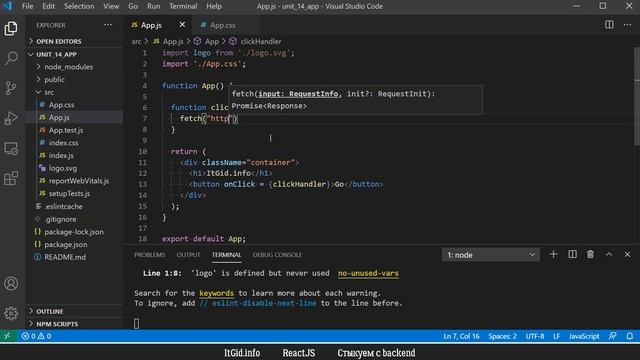Switch to OUTPUT panel tab
Viewport: 640px width, 360px height.
click(x=188, y=255)
